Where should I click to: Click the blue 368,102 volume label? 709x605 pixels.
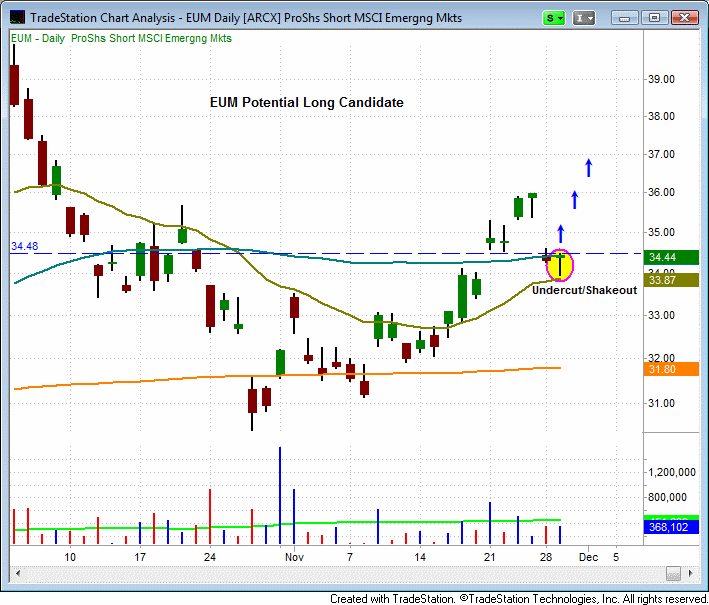pyautogui.click(x=671, y=527)
